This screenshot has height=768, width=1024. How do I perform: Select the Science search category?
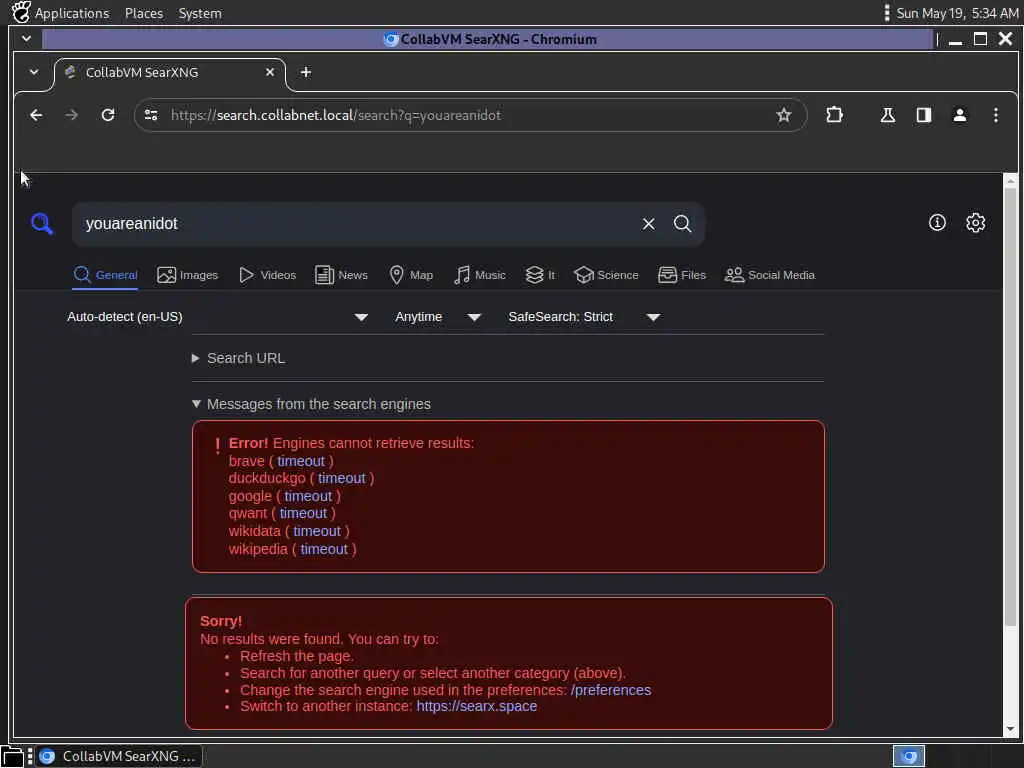coord(606,275)
